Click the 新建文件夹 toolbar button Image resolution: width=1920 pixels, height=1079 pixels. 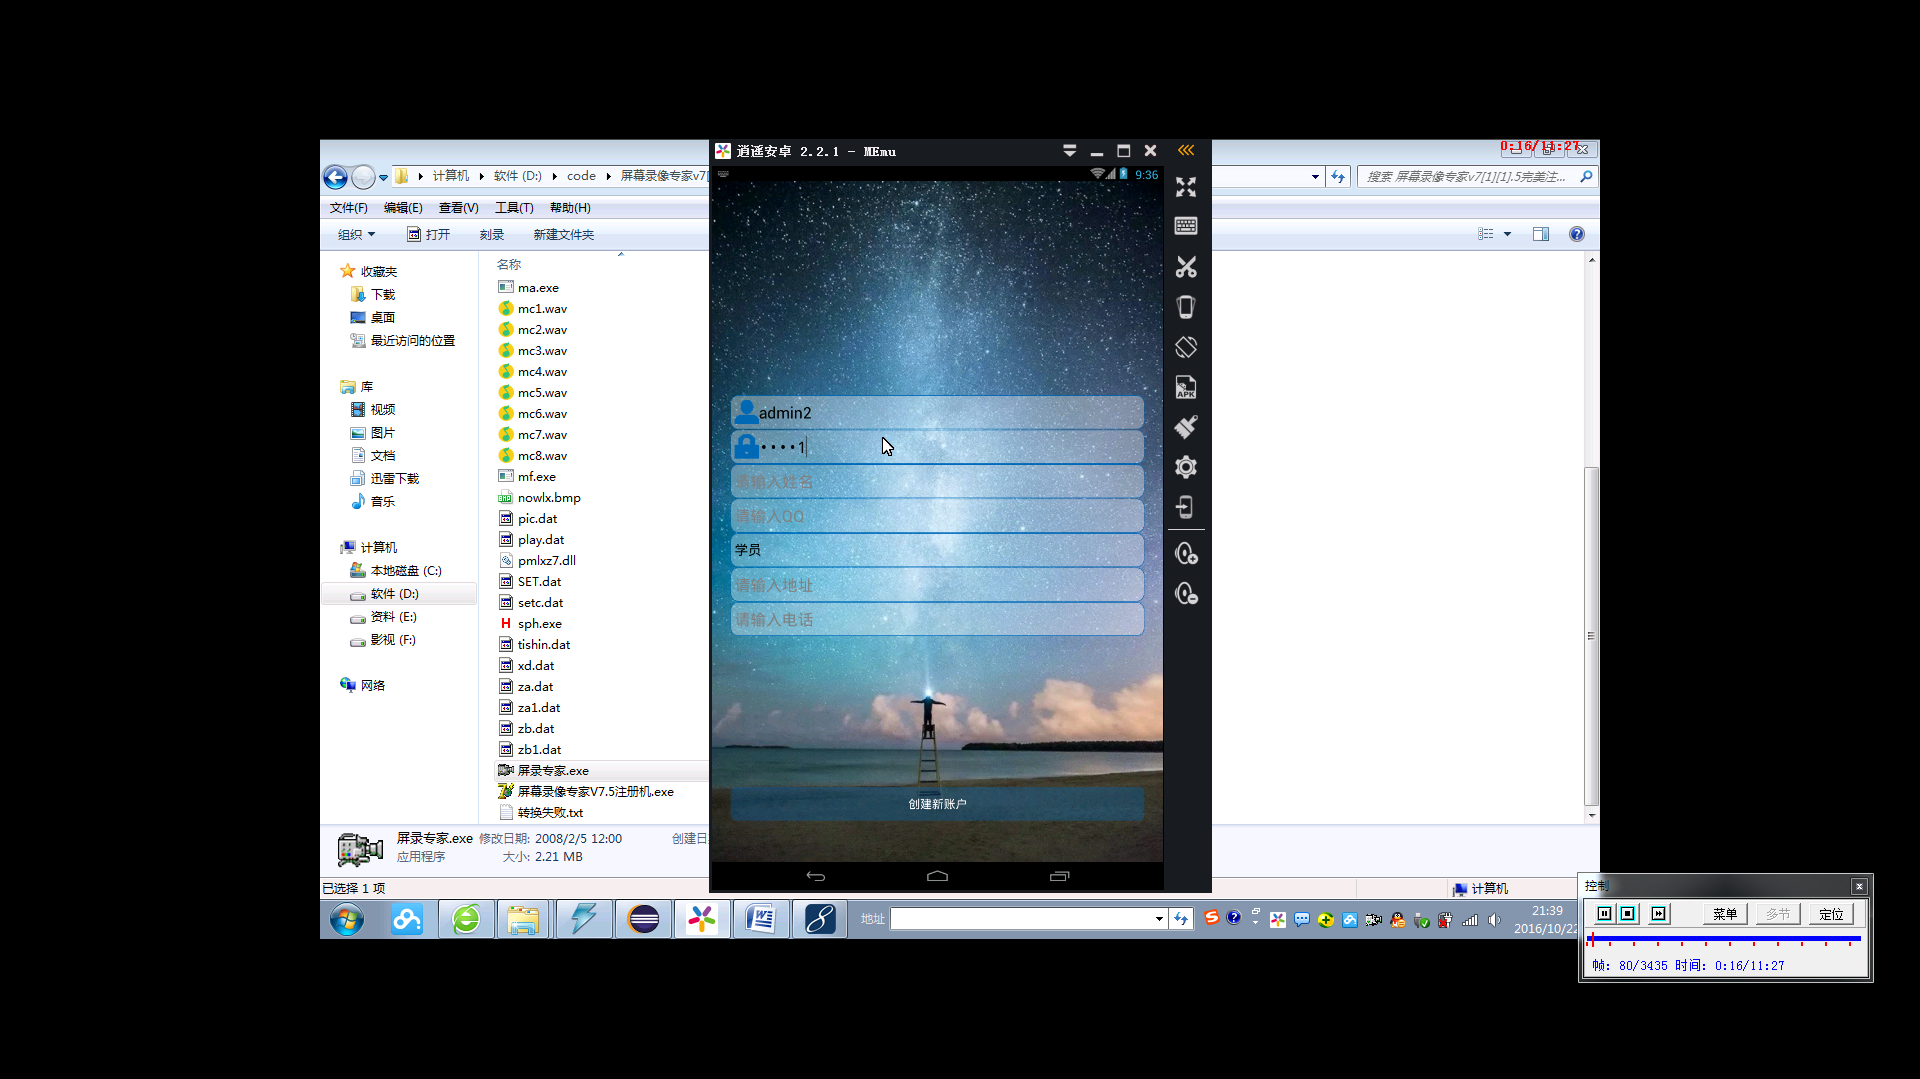click(563, 234)
